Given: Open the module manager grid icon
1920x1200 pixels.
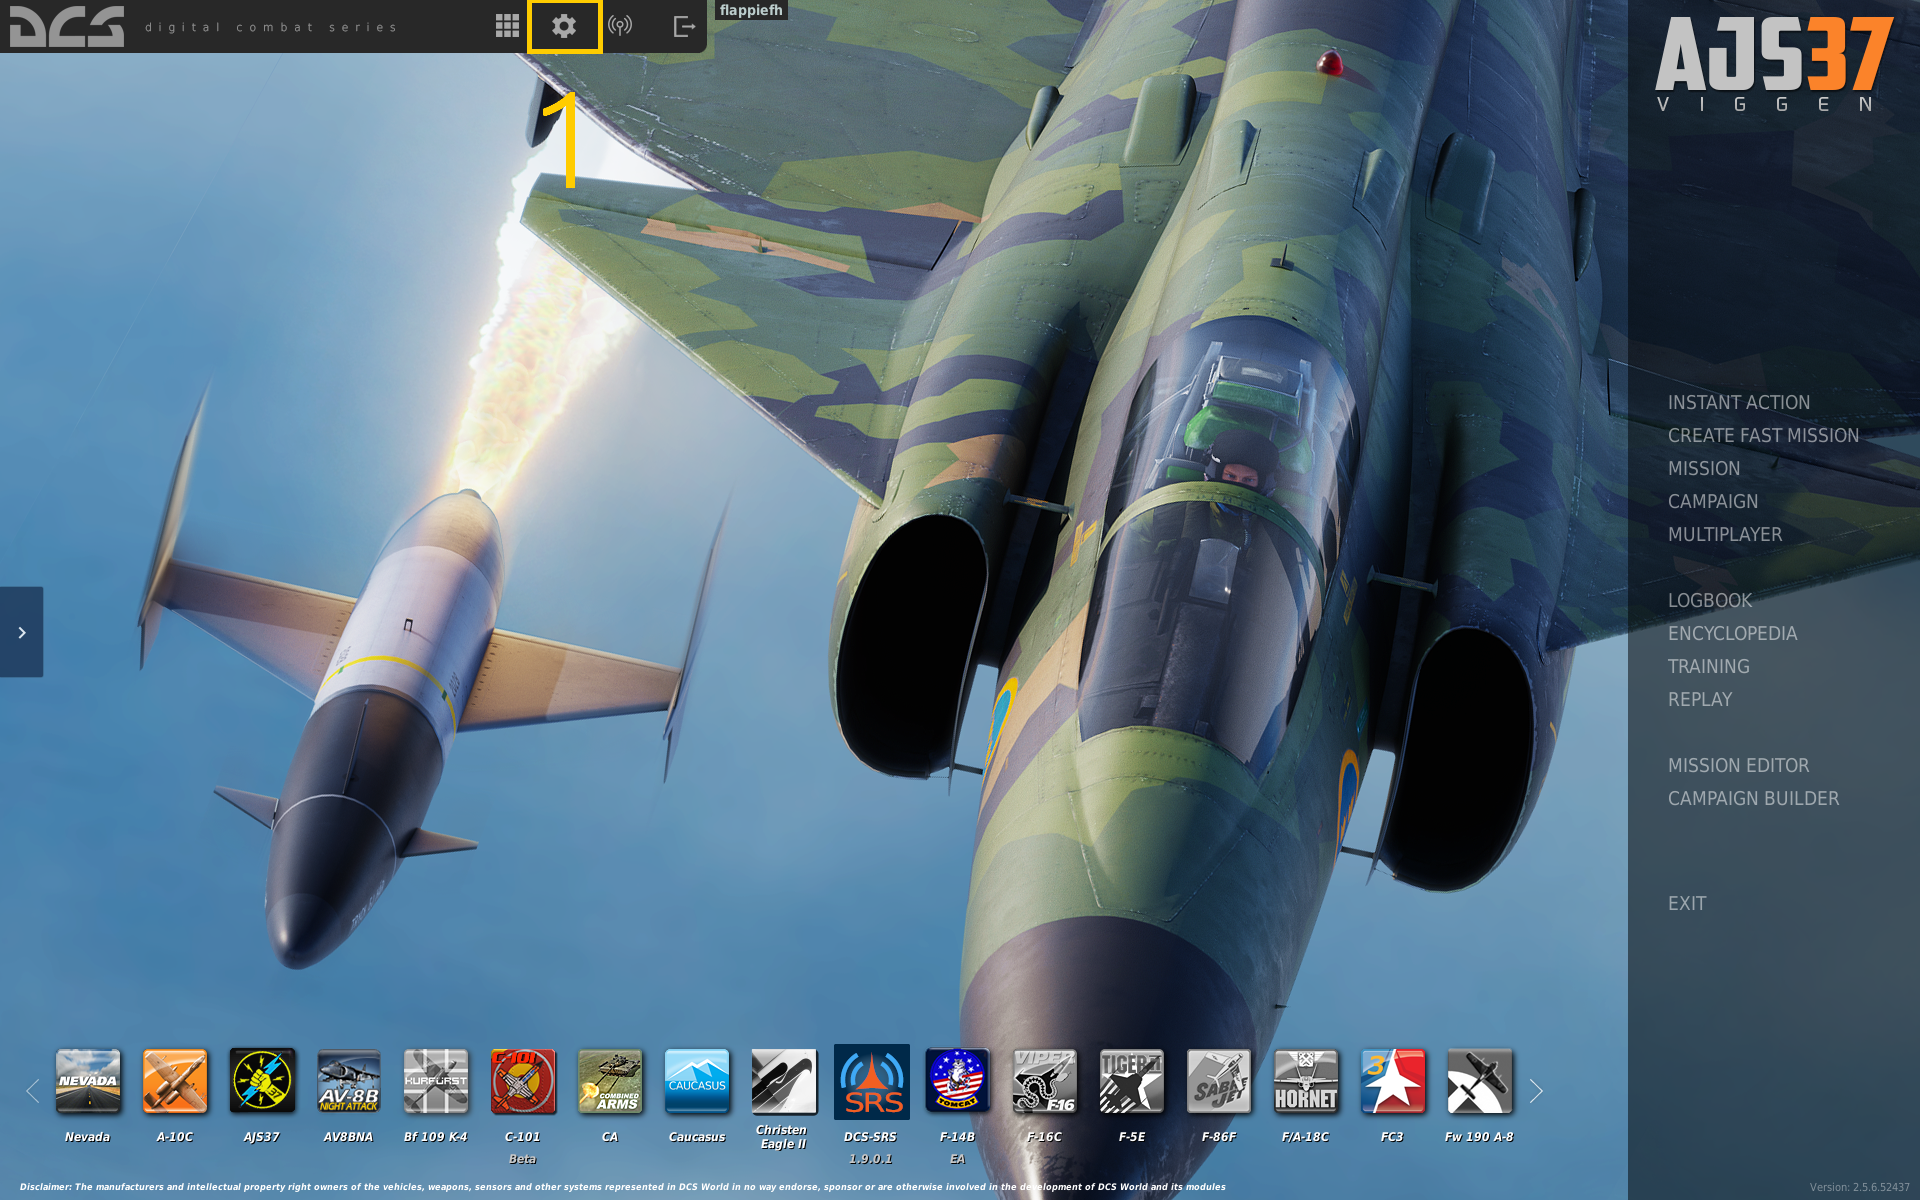Looking at the screenshot, I should (x=507, y=26).
